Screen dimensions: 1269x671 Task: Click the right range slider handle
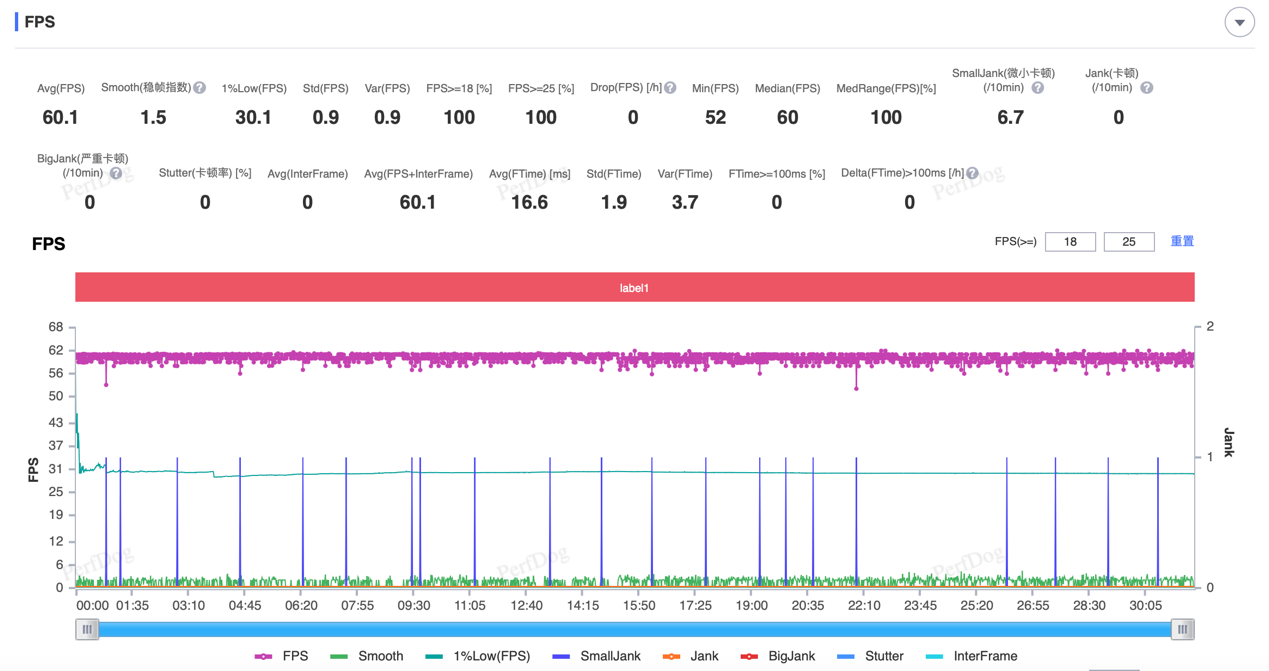pyautogui.click(x=1182, y=629)
